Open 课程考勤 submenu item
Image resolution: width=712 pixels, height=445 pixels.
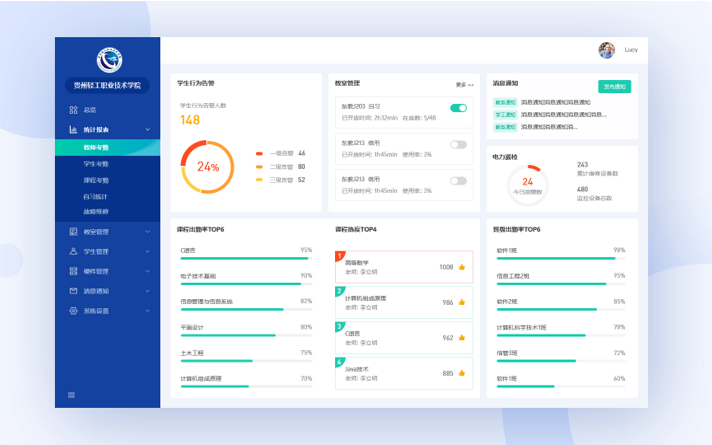tap(96, 180)
